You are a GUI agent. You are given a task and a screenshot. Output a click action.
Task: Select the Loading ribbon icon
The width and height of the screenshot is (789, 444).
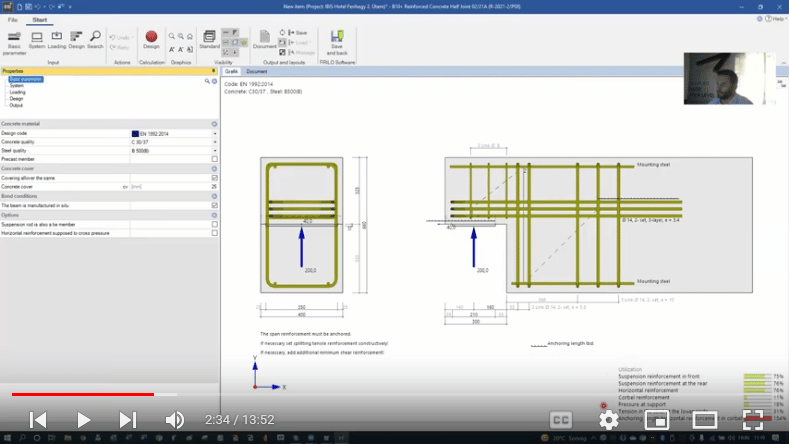pos(57,38)
